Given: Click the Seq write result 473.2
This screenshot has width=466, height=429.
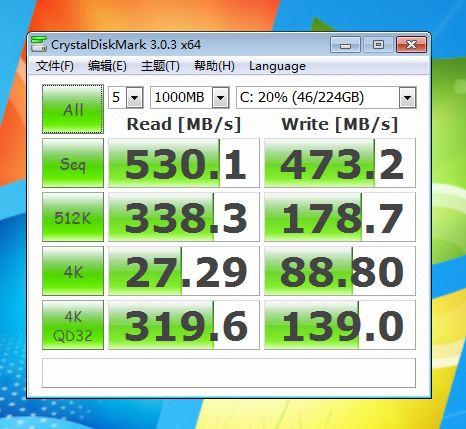Looking at the screenshot, I should (340, 163).
